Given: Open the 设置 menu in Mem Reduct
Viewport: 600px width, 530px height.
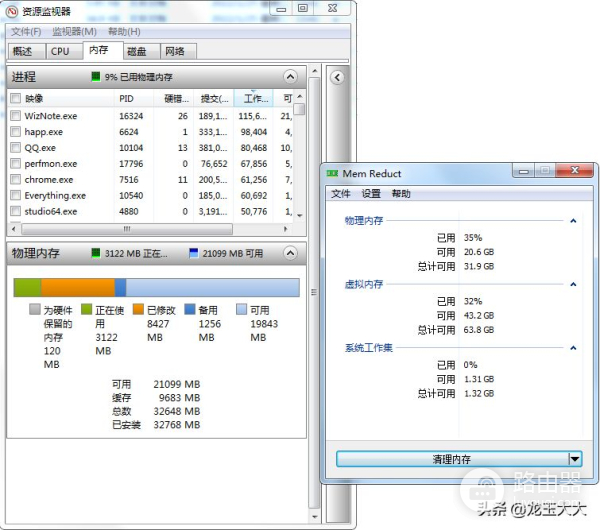Looking at the screenshot, I should pyautogui.click(x=371, y=194).
